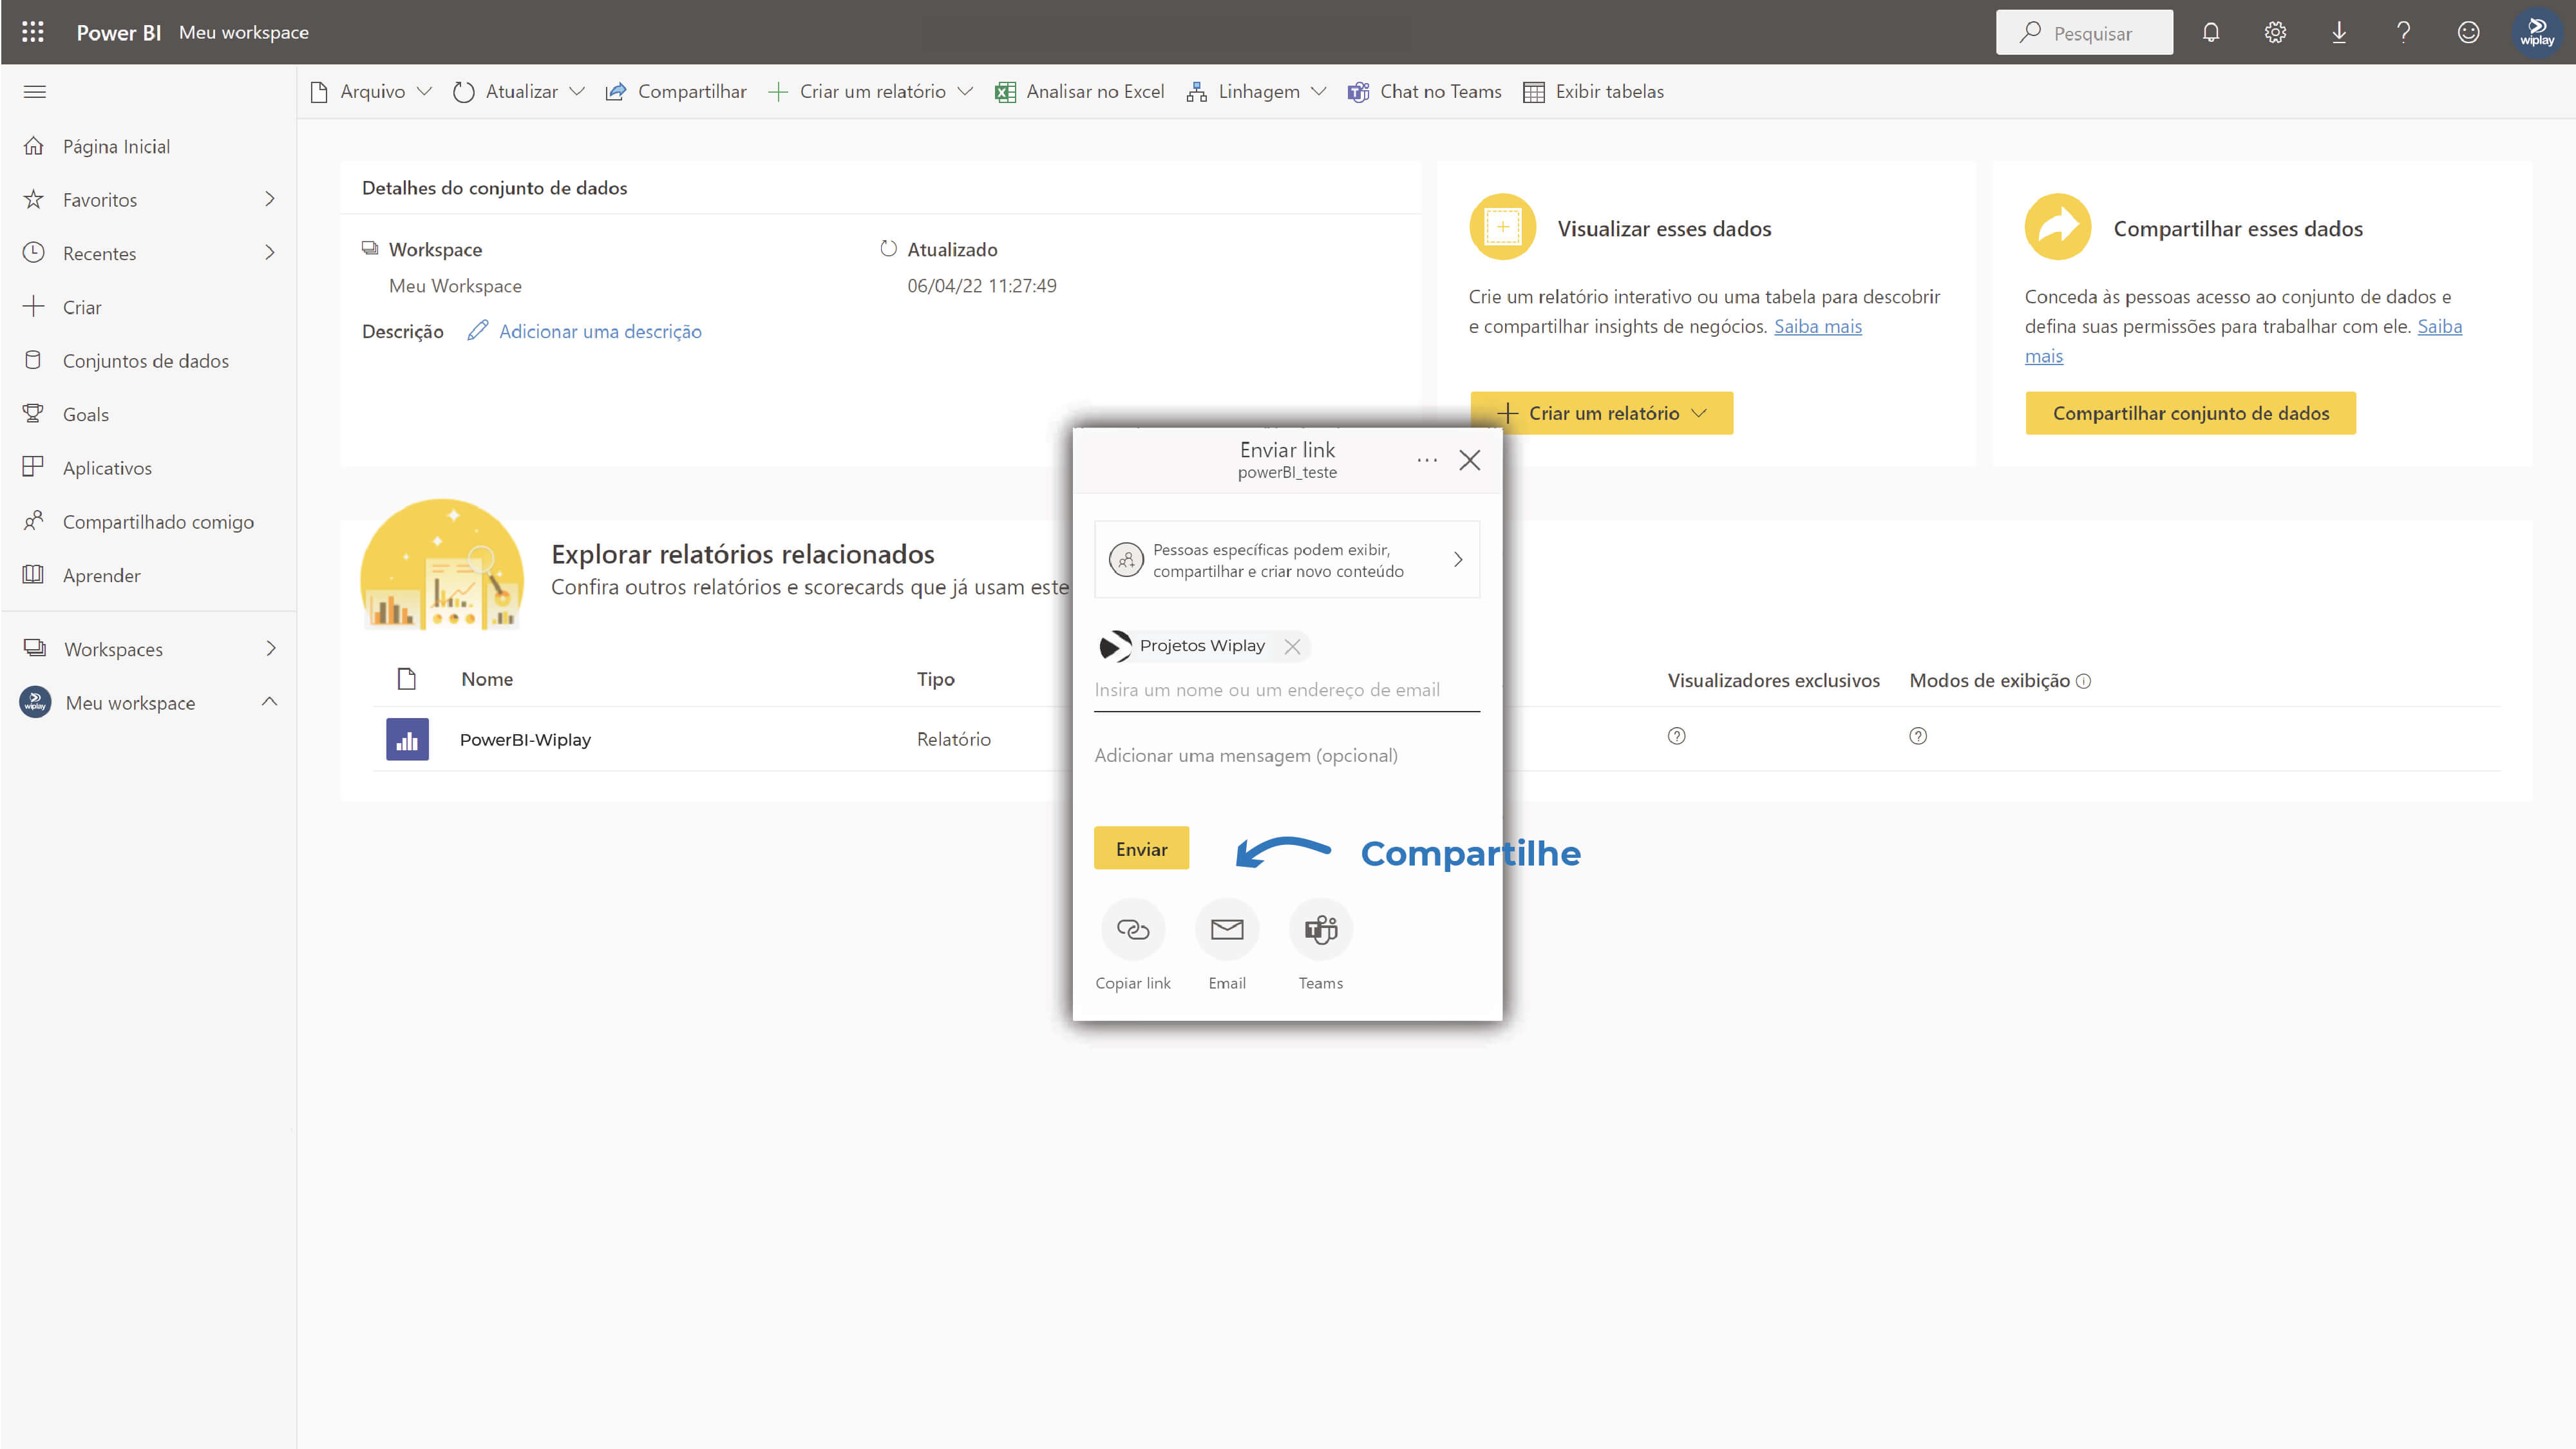Open the Atualizar dropdown
The image size is (2576, 1449).
coord(577,92)
